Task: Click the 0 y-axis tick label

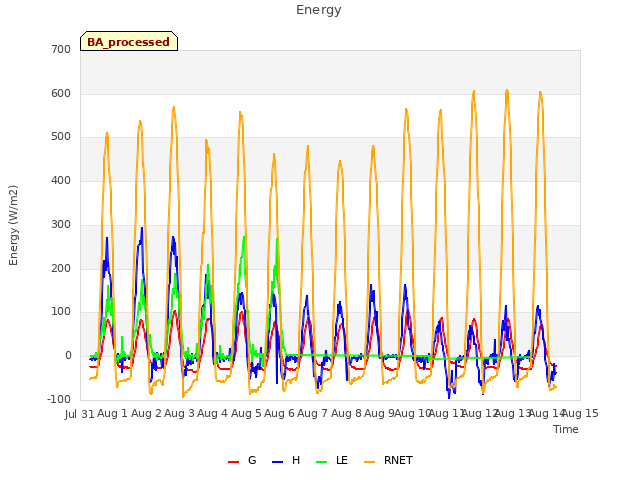Action: pos(68,356)
